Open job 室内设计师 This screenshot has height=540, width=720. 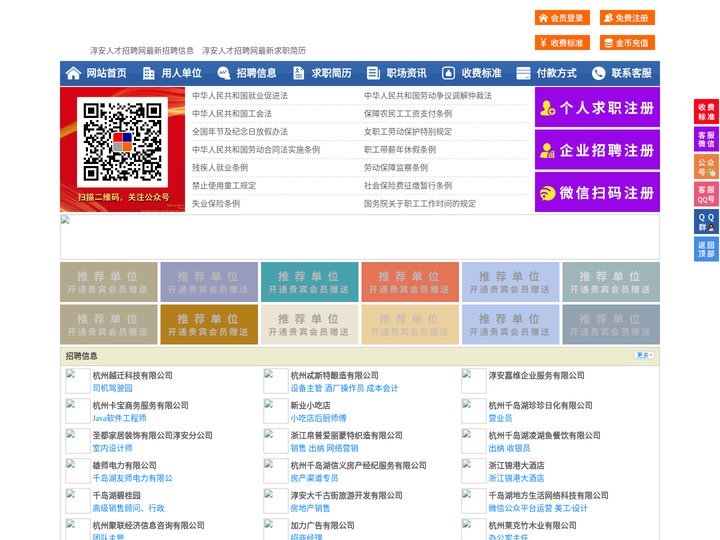[x=112, y=448]
